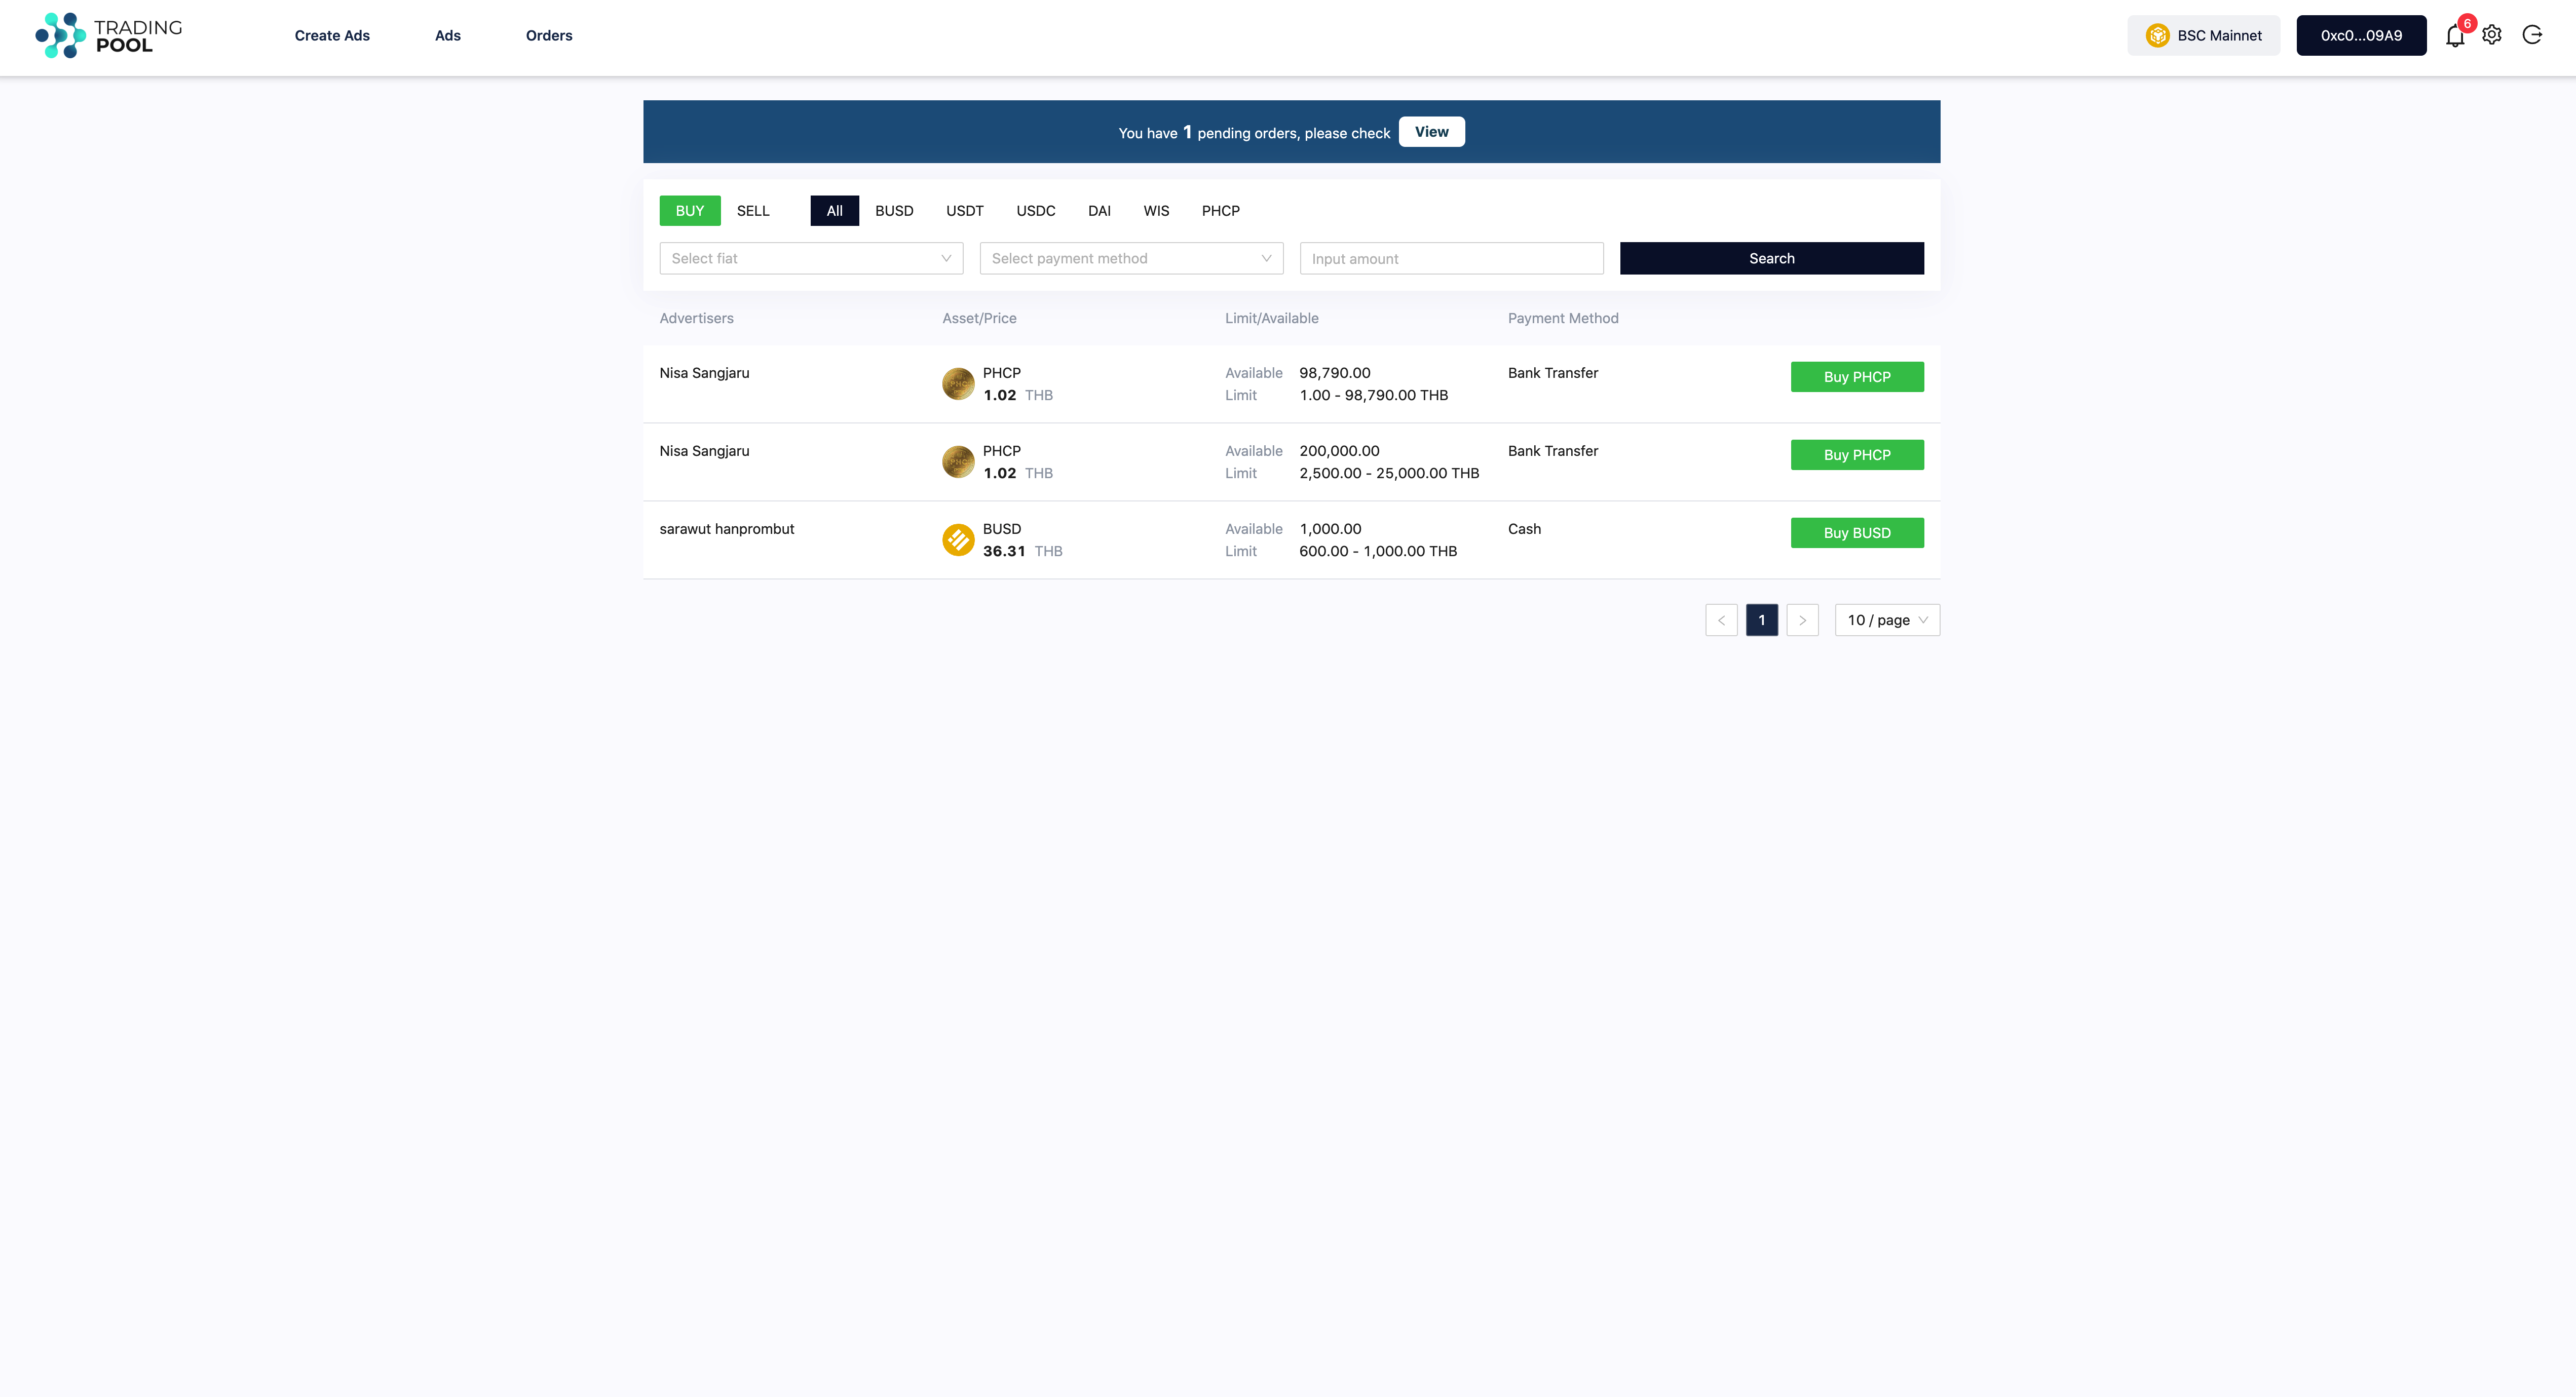Open the 10 / page size dropdown
The image size is (2576, 1397).
tap(1886, 620)
